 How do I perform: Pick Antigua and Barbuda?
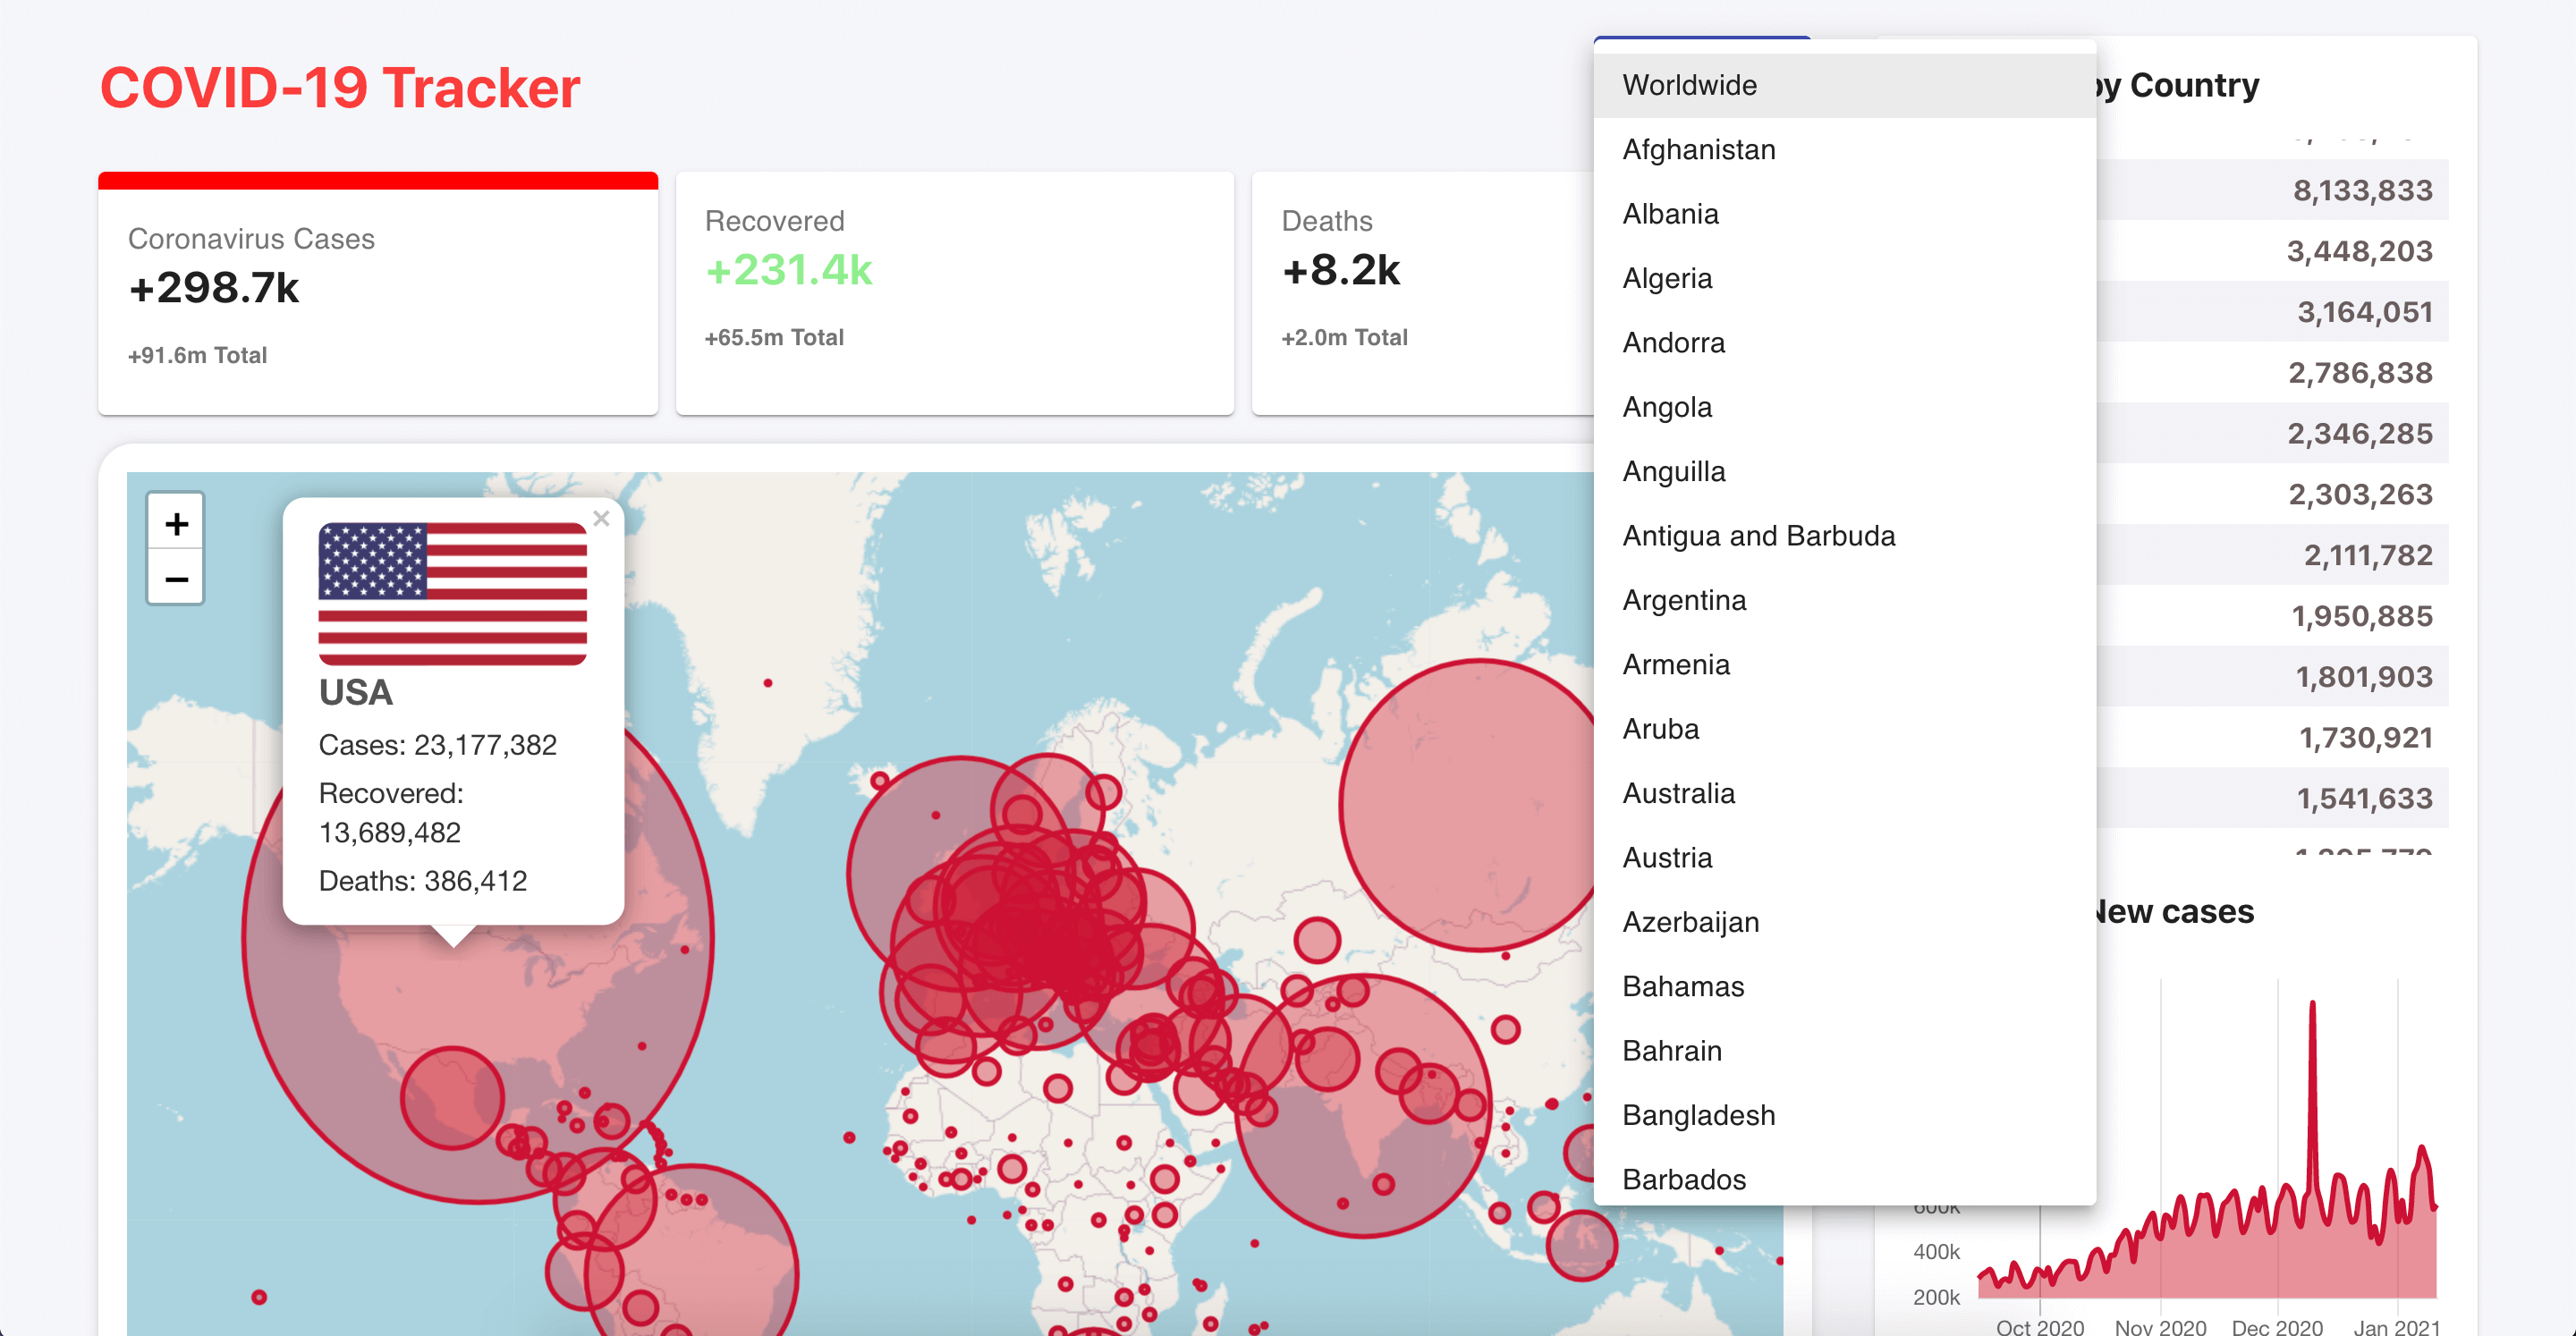point(1844,536)
